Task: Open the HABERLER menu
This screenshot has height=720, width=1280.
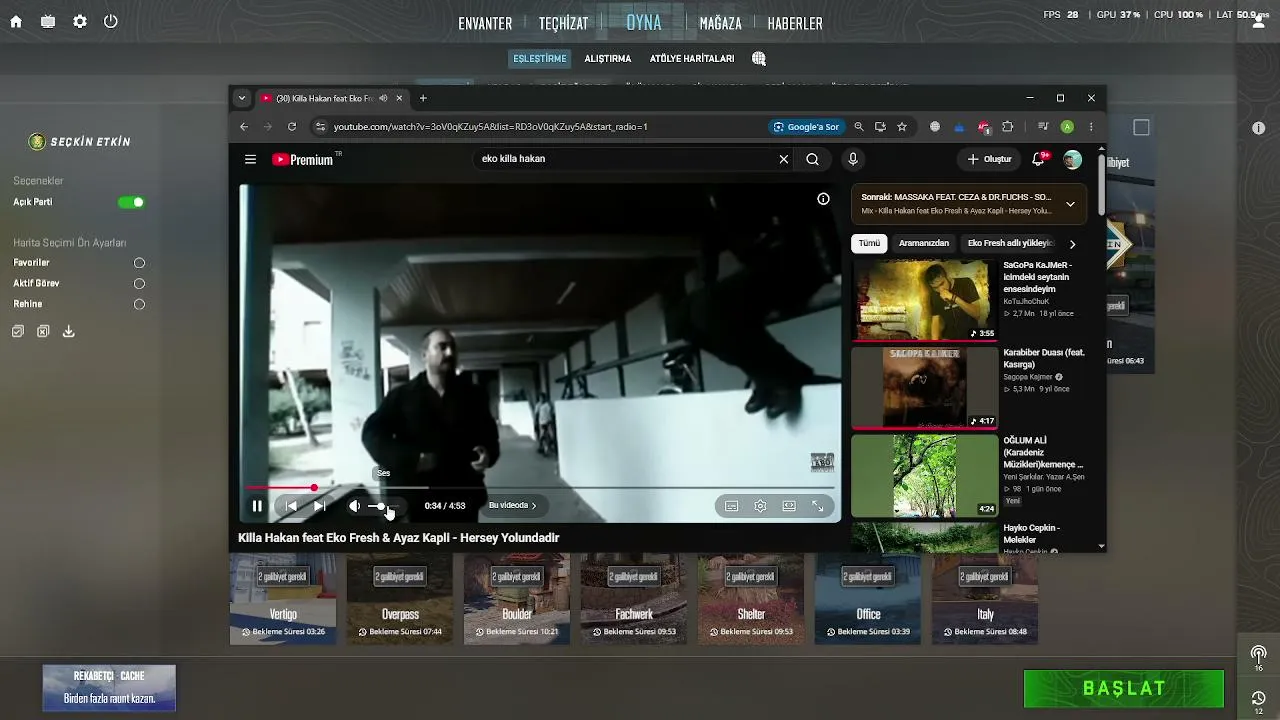Action: (795, 23)
